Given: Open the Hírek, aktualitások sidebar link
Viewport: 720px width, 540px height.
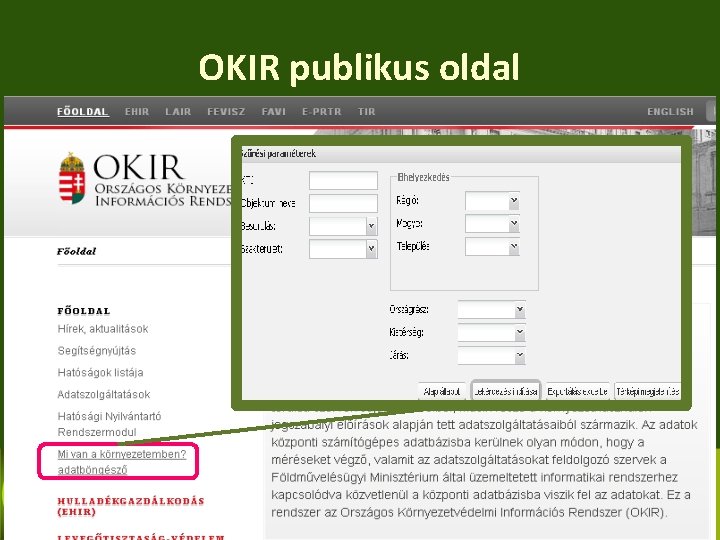Looking at the screenshot, I should click(x=103, y=329).
